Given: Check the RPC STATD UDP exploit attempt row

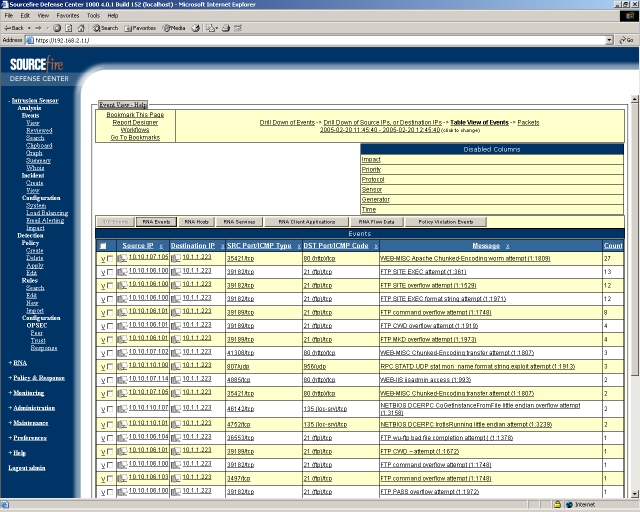Looking at the screenshot, I should [x=110, y=367].
